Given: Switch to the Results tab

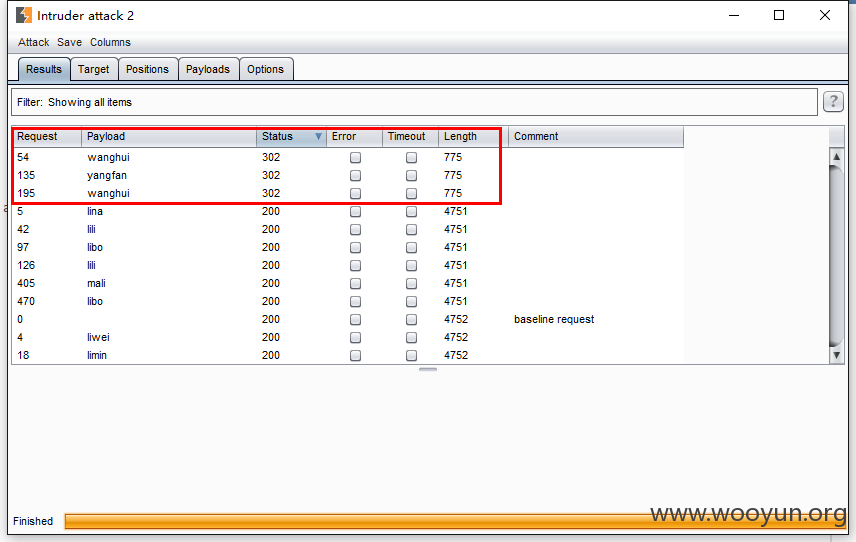Looking at the screenshot, I should [x=44, y=69].
